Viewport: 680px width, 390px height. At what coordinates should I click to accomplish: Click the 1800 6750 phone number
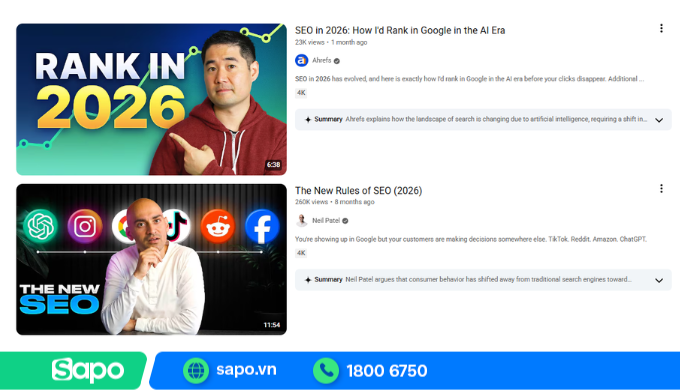[386, 371]
